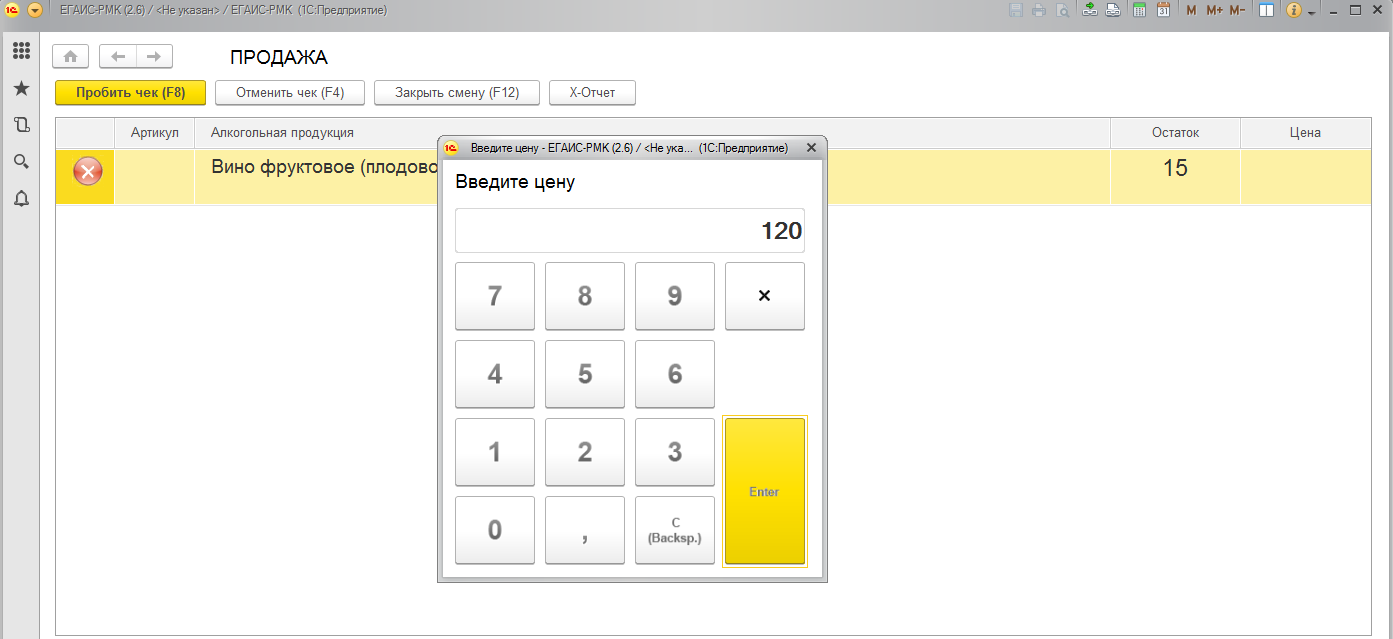The image size is (1393, 639).
Task: Click the Закрыть смену (F12) button
Action: pyautogui.click(x=457, y=92)
